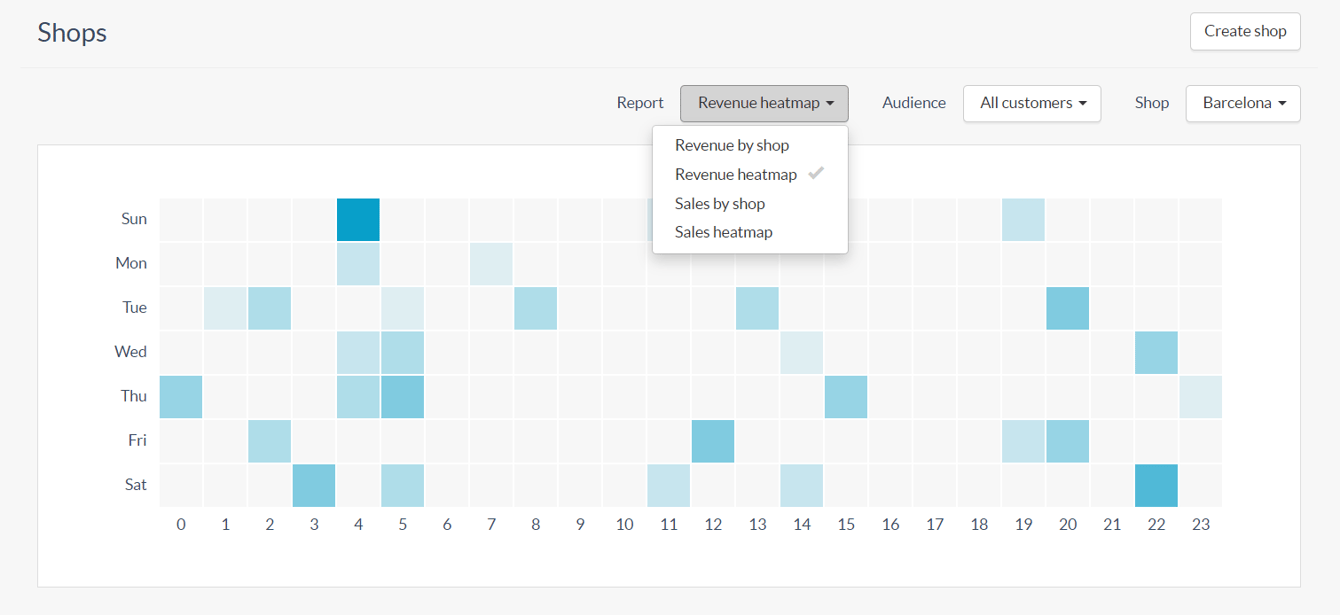Click the Tuesday cell at hour 20
This screenshot has height=615, width=1340.
tap(1067, 308)
